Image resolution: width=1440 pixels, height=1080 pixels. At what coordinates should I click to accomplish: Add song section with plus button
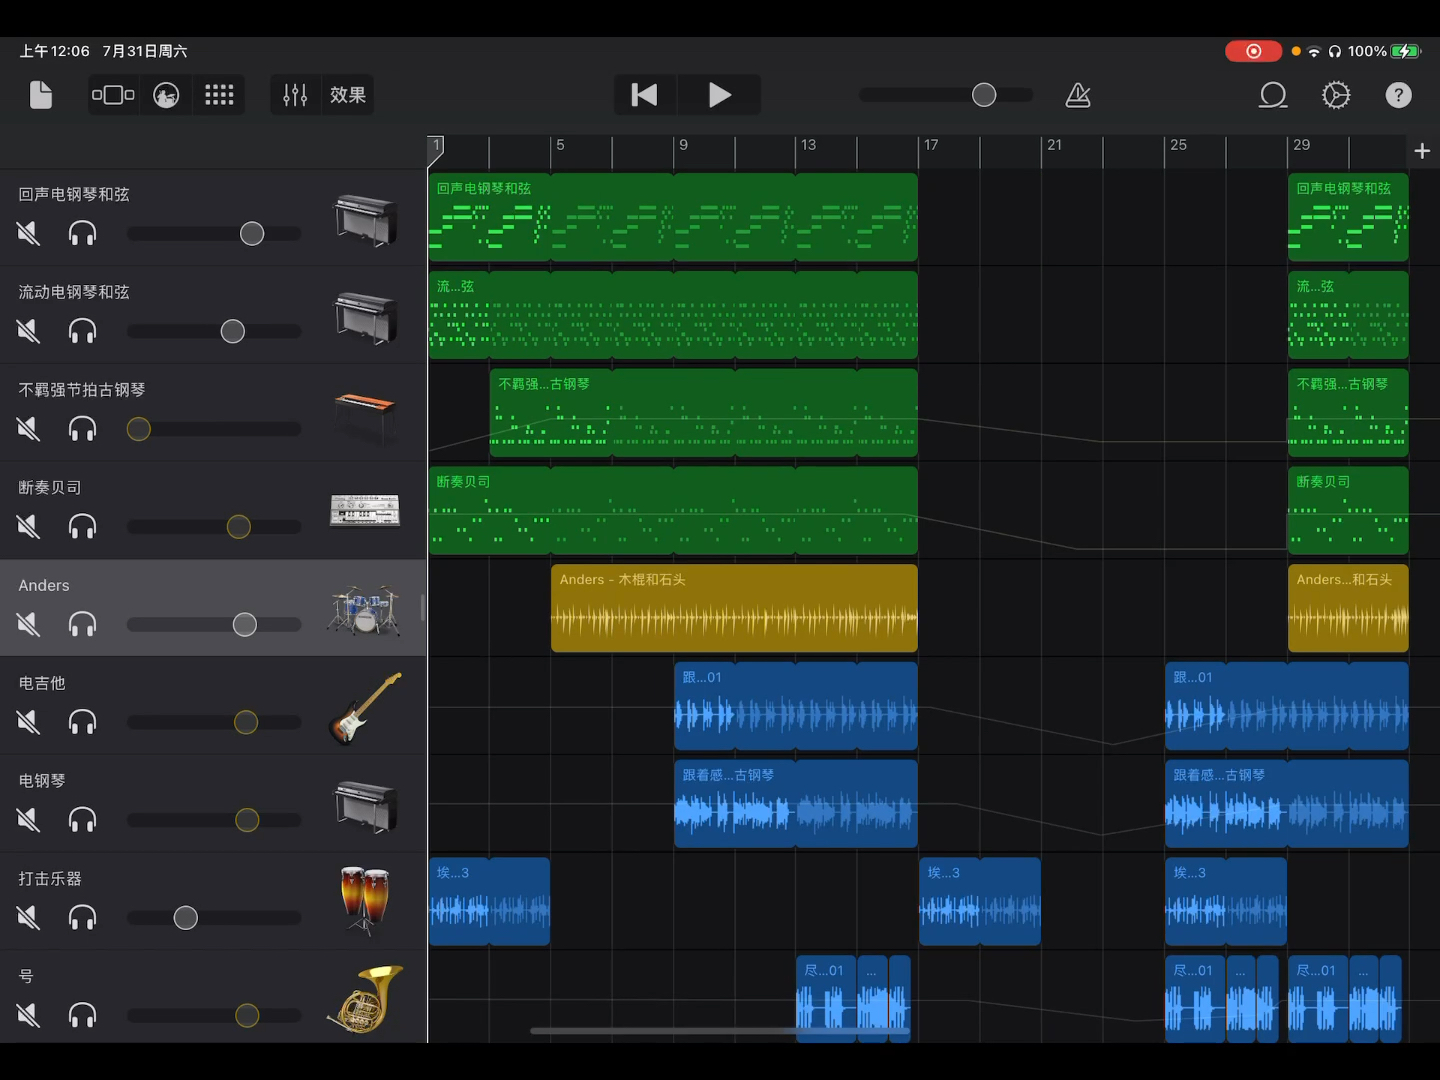click(x=1422, y=151)
